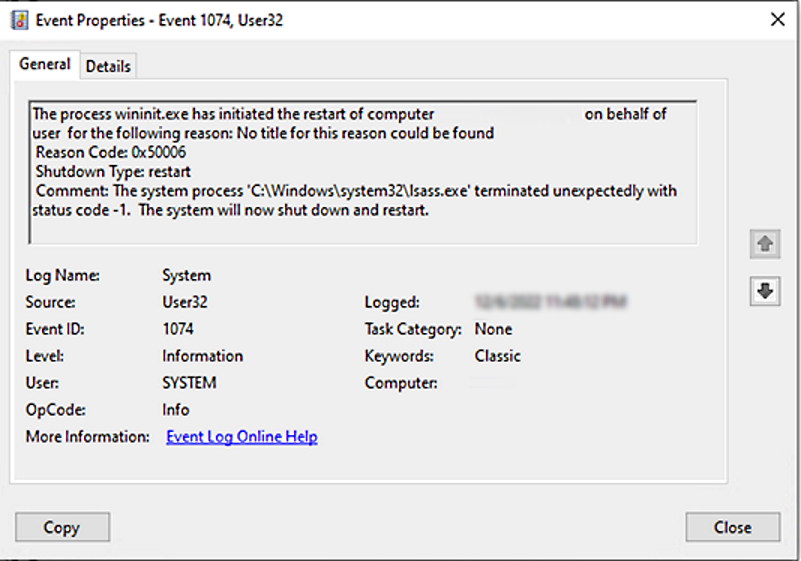
Task: Click the Keywords value Classic
Action: click(498, 356)
